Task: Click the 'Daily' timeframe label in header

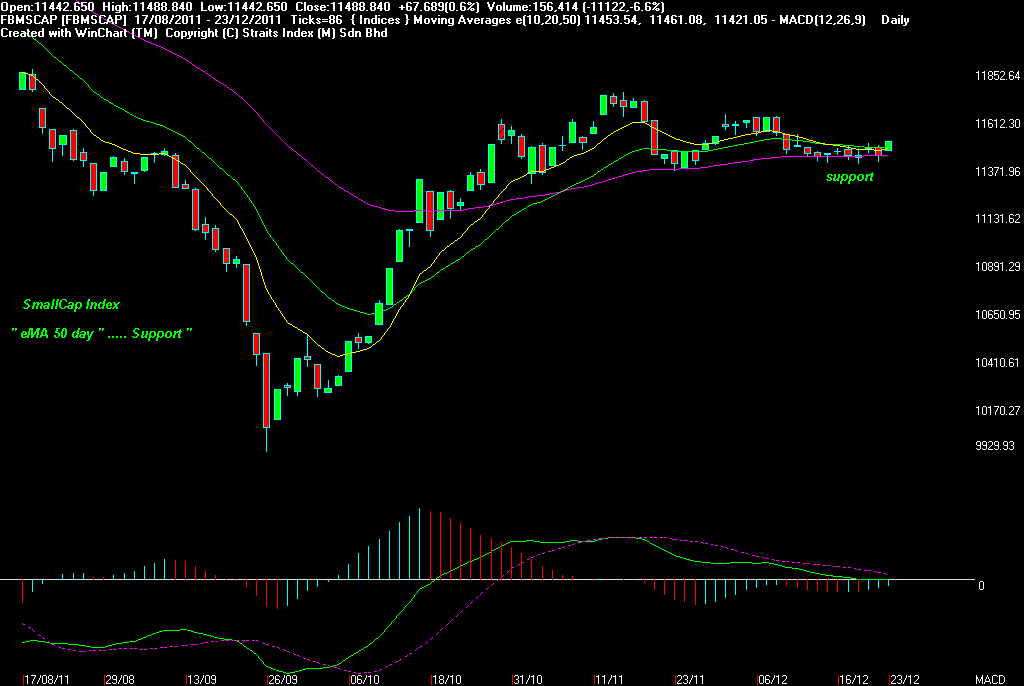Action: pos(895,20)
